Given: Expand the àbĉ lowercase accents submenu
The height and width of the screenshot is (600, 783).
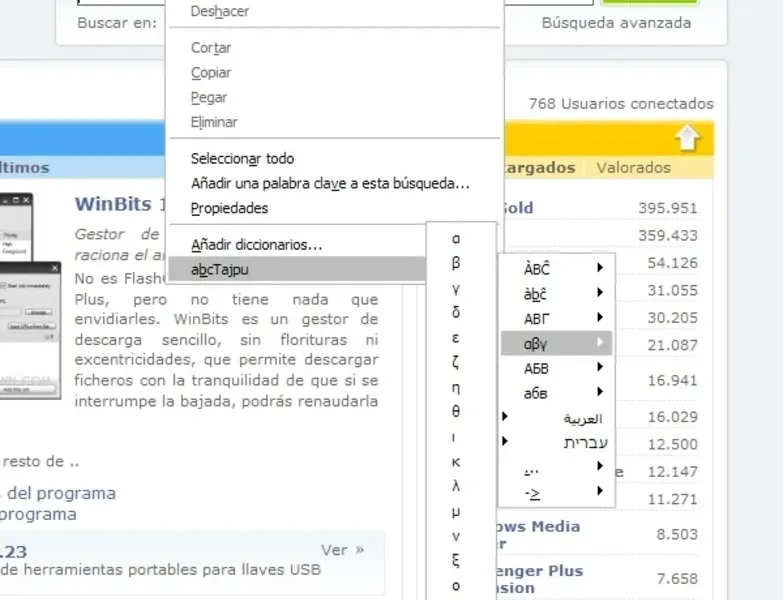Looking at the screenshot, I should [x=556, y=294].
